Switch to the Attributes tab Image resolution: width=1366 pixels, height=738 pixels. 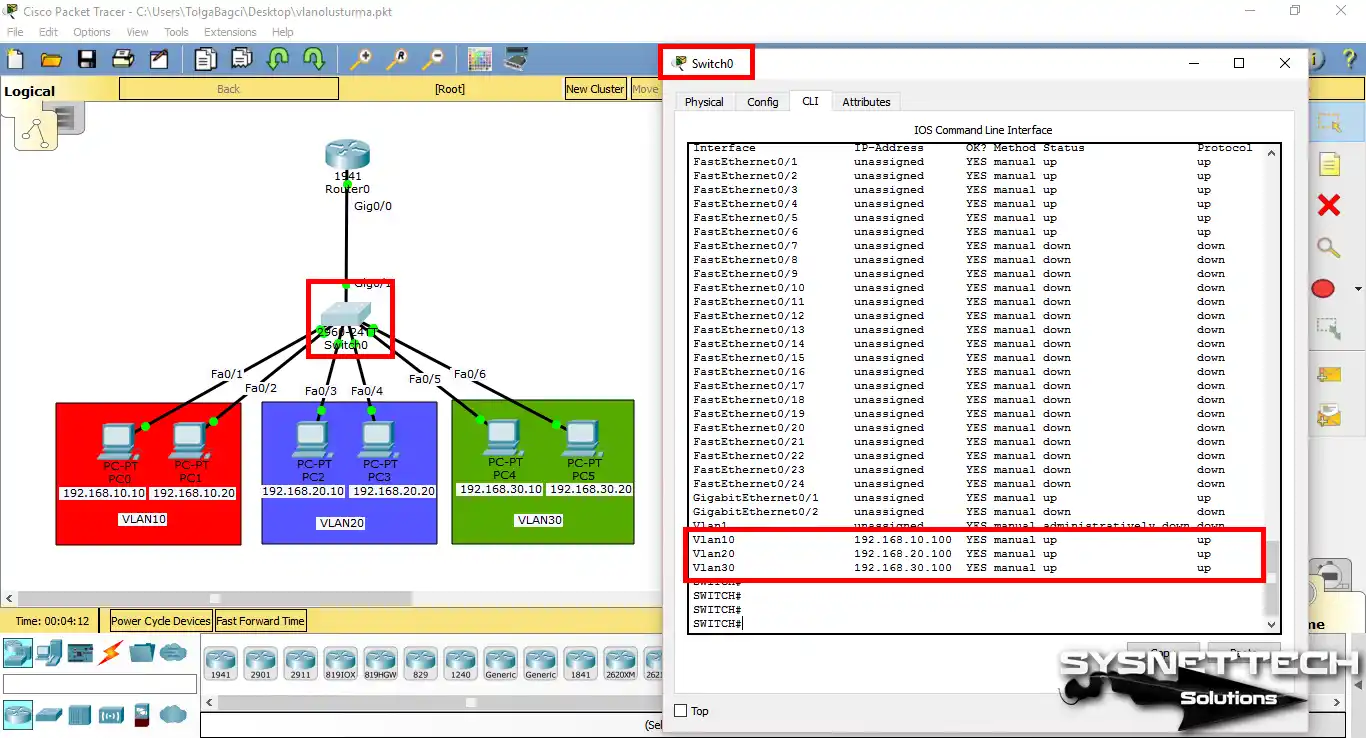pos(866,102)
